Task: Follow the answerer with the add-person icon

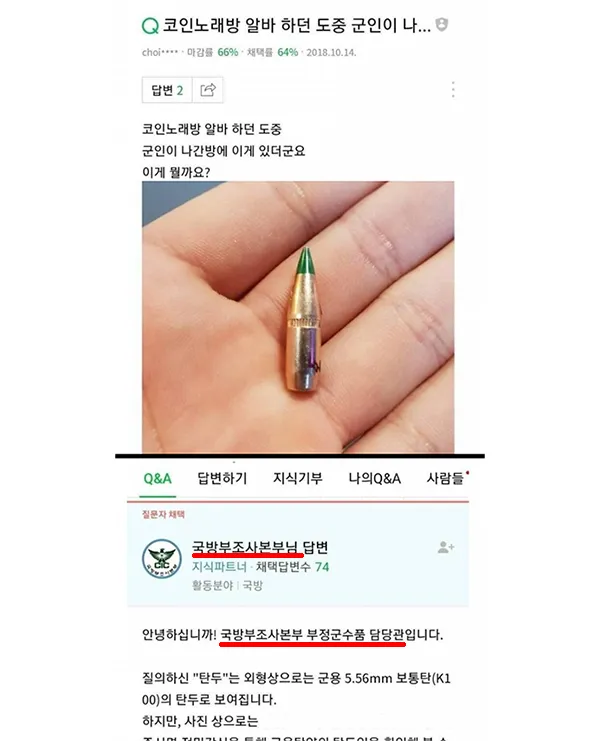Action: [446, 548]
